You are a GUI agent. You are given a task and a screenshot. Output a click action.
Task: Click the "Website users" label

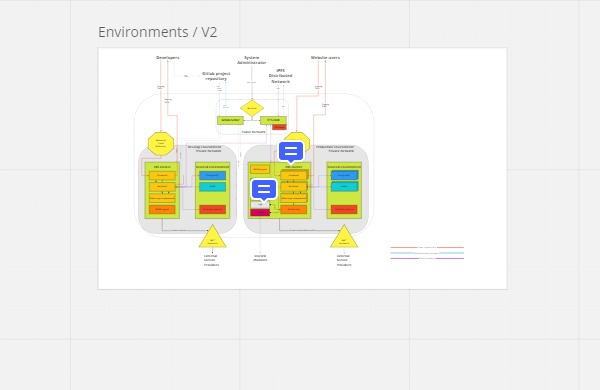[325, 57]
